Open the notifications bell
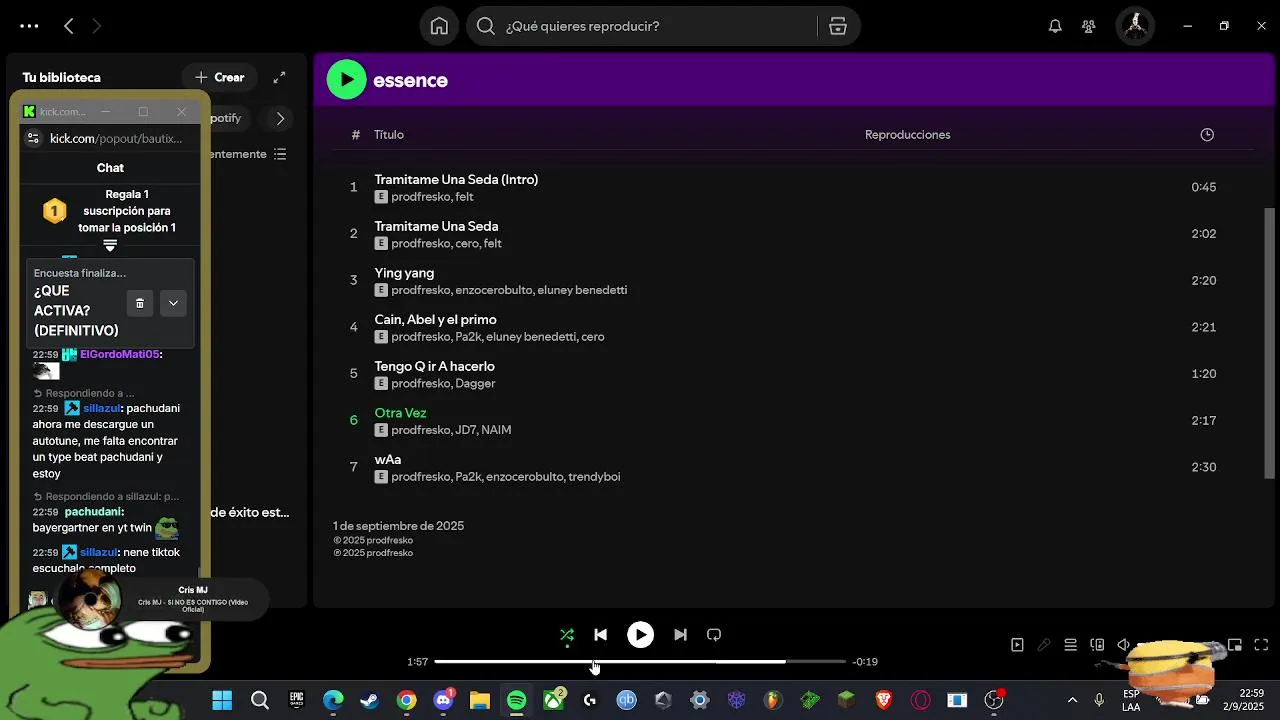 coord(1055,26)
